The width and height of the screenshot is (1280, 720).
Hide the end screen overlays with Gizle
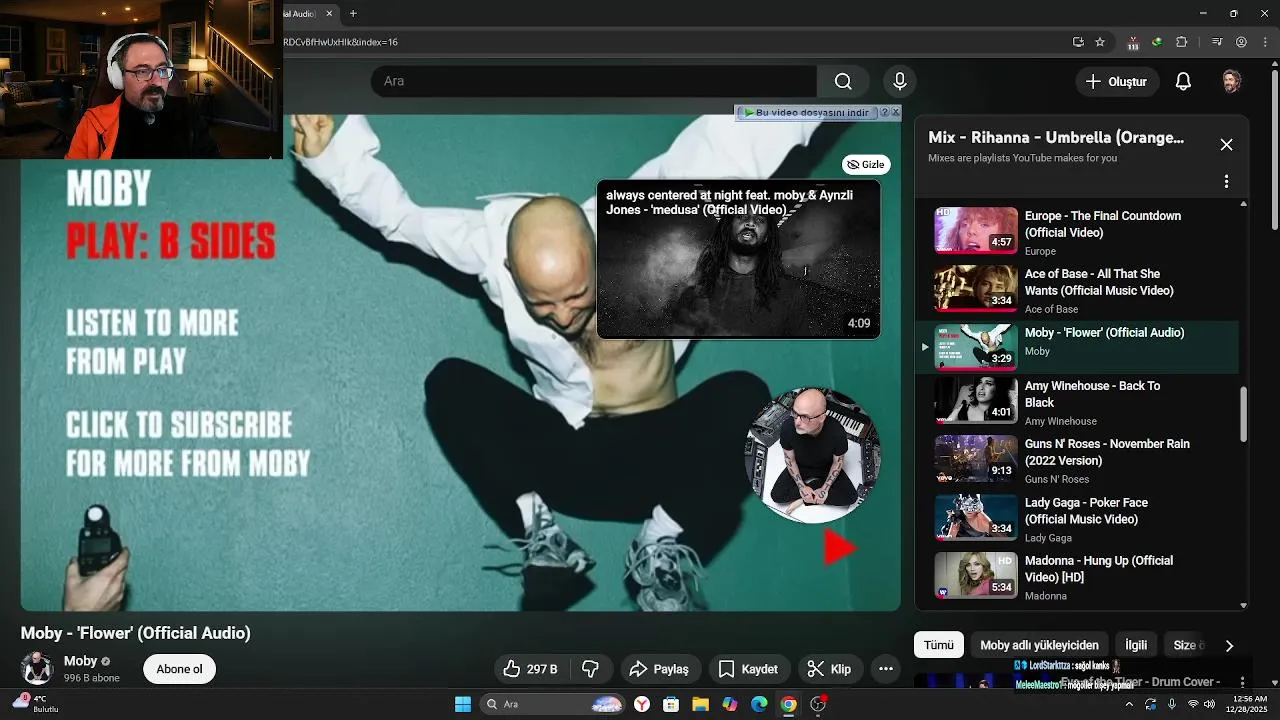[x=866, y=164]
